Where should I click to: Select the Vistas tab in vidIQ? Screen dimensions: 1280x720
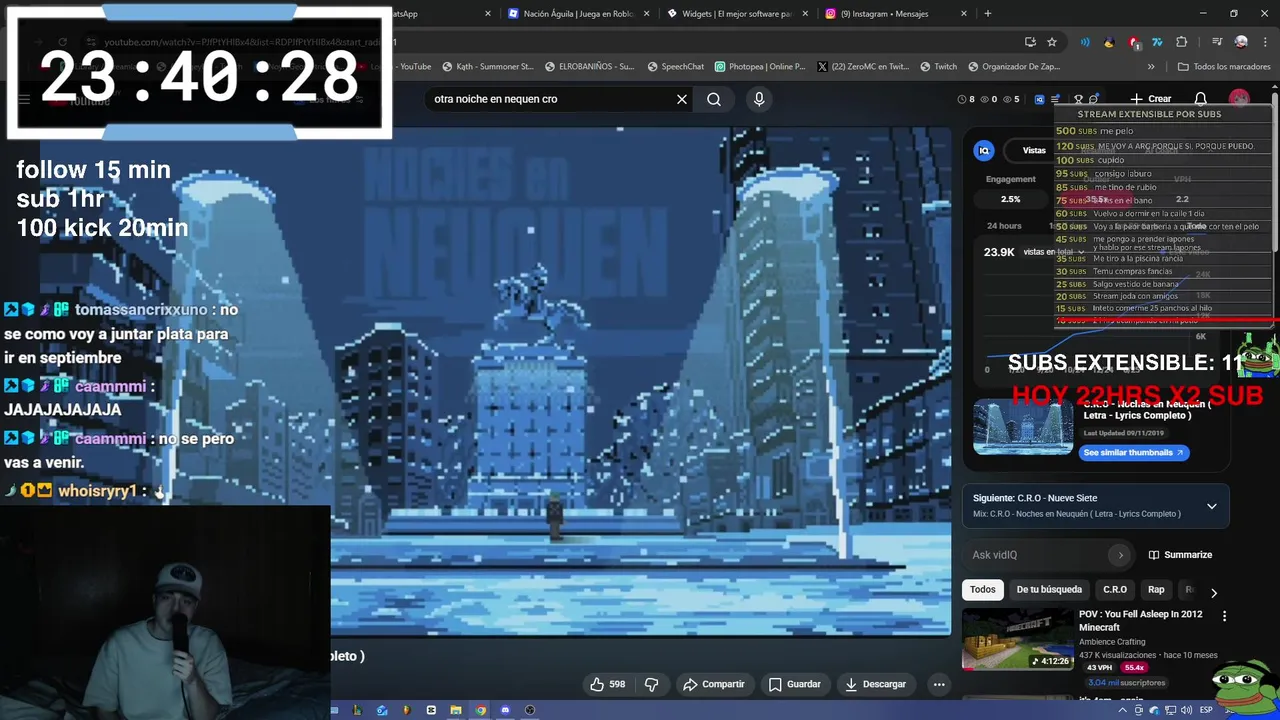coord(1034,150)
